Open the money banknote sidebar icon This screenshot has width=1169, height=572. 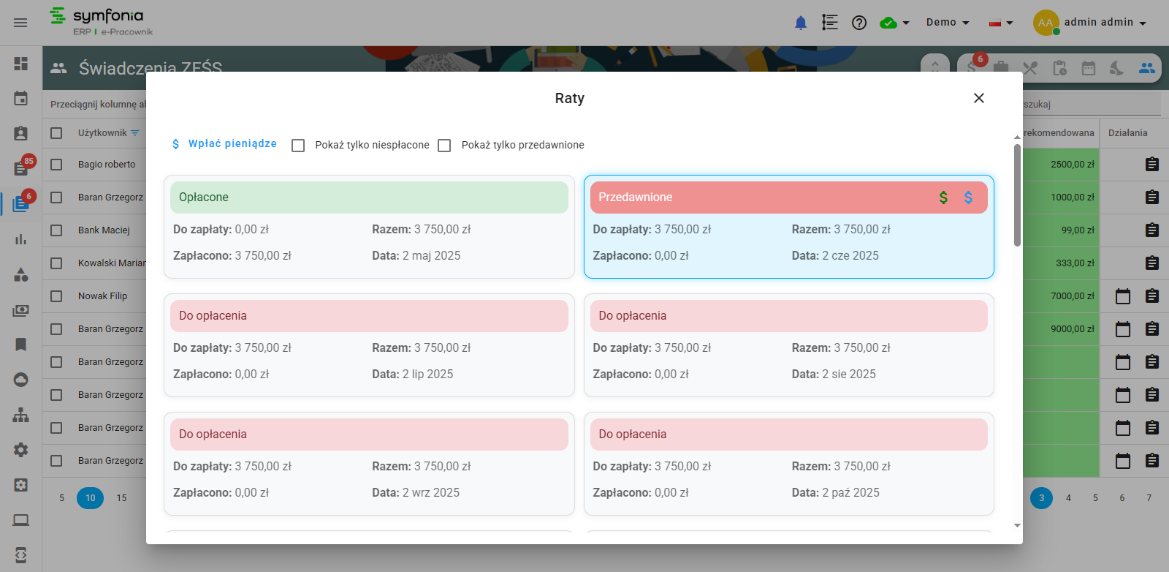coord(21,309)
